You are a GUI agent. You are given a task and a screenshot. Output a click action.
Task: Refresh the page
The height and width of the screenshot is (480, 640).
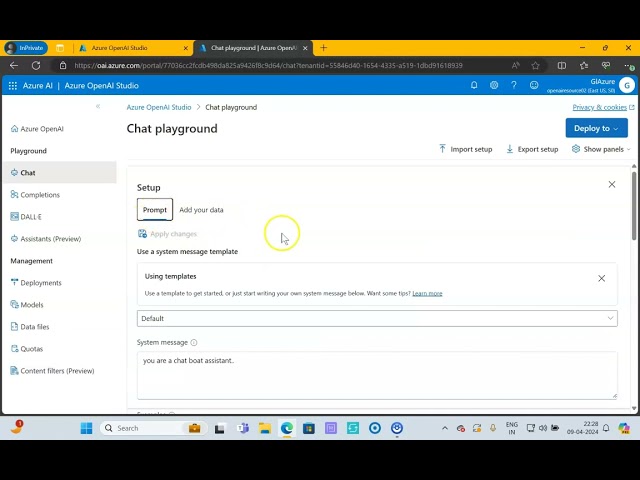(36, 65)
